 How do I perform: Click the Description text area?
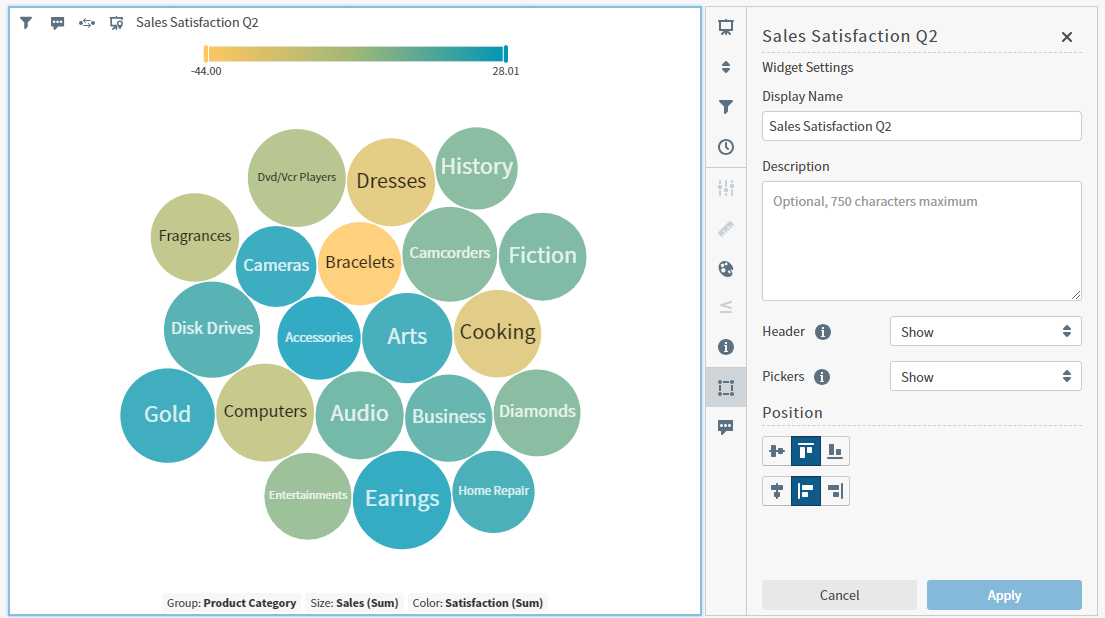click(x=922, y=241)
